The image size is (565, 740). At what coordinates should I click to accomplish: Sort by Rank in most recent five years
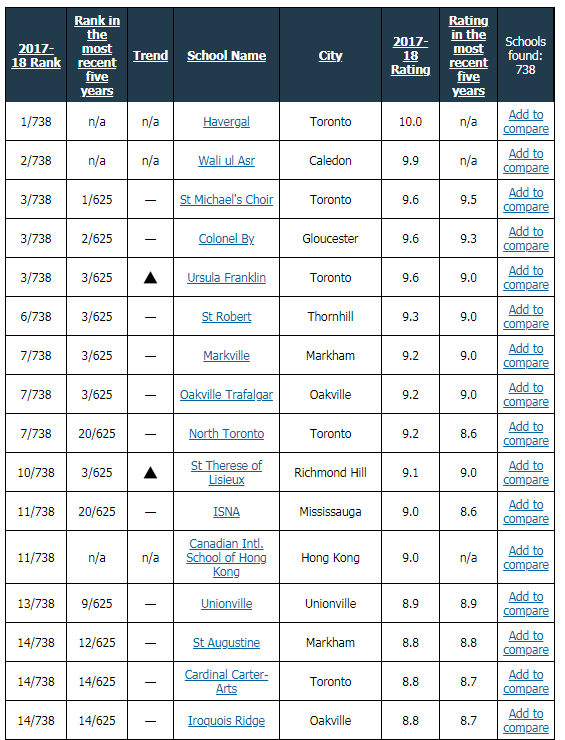97,56
